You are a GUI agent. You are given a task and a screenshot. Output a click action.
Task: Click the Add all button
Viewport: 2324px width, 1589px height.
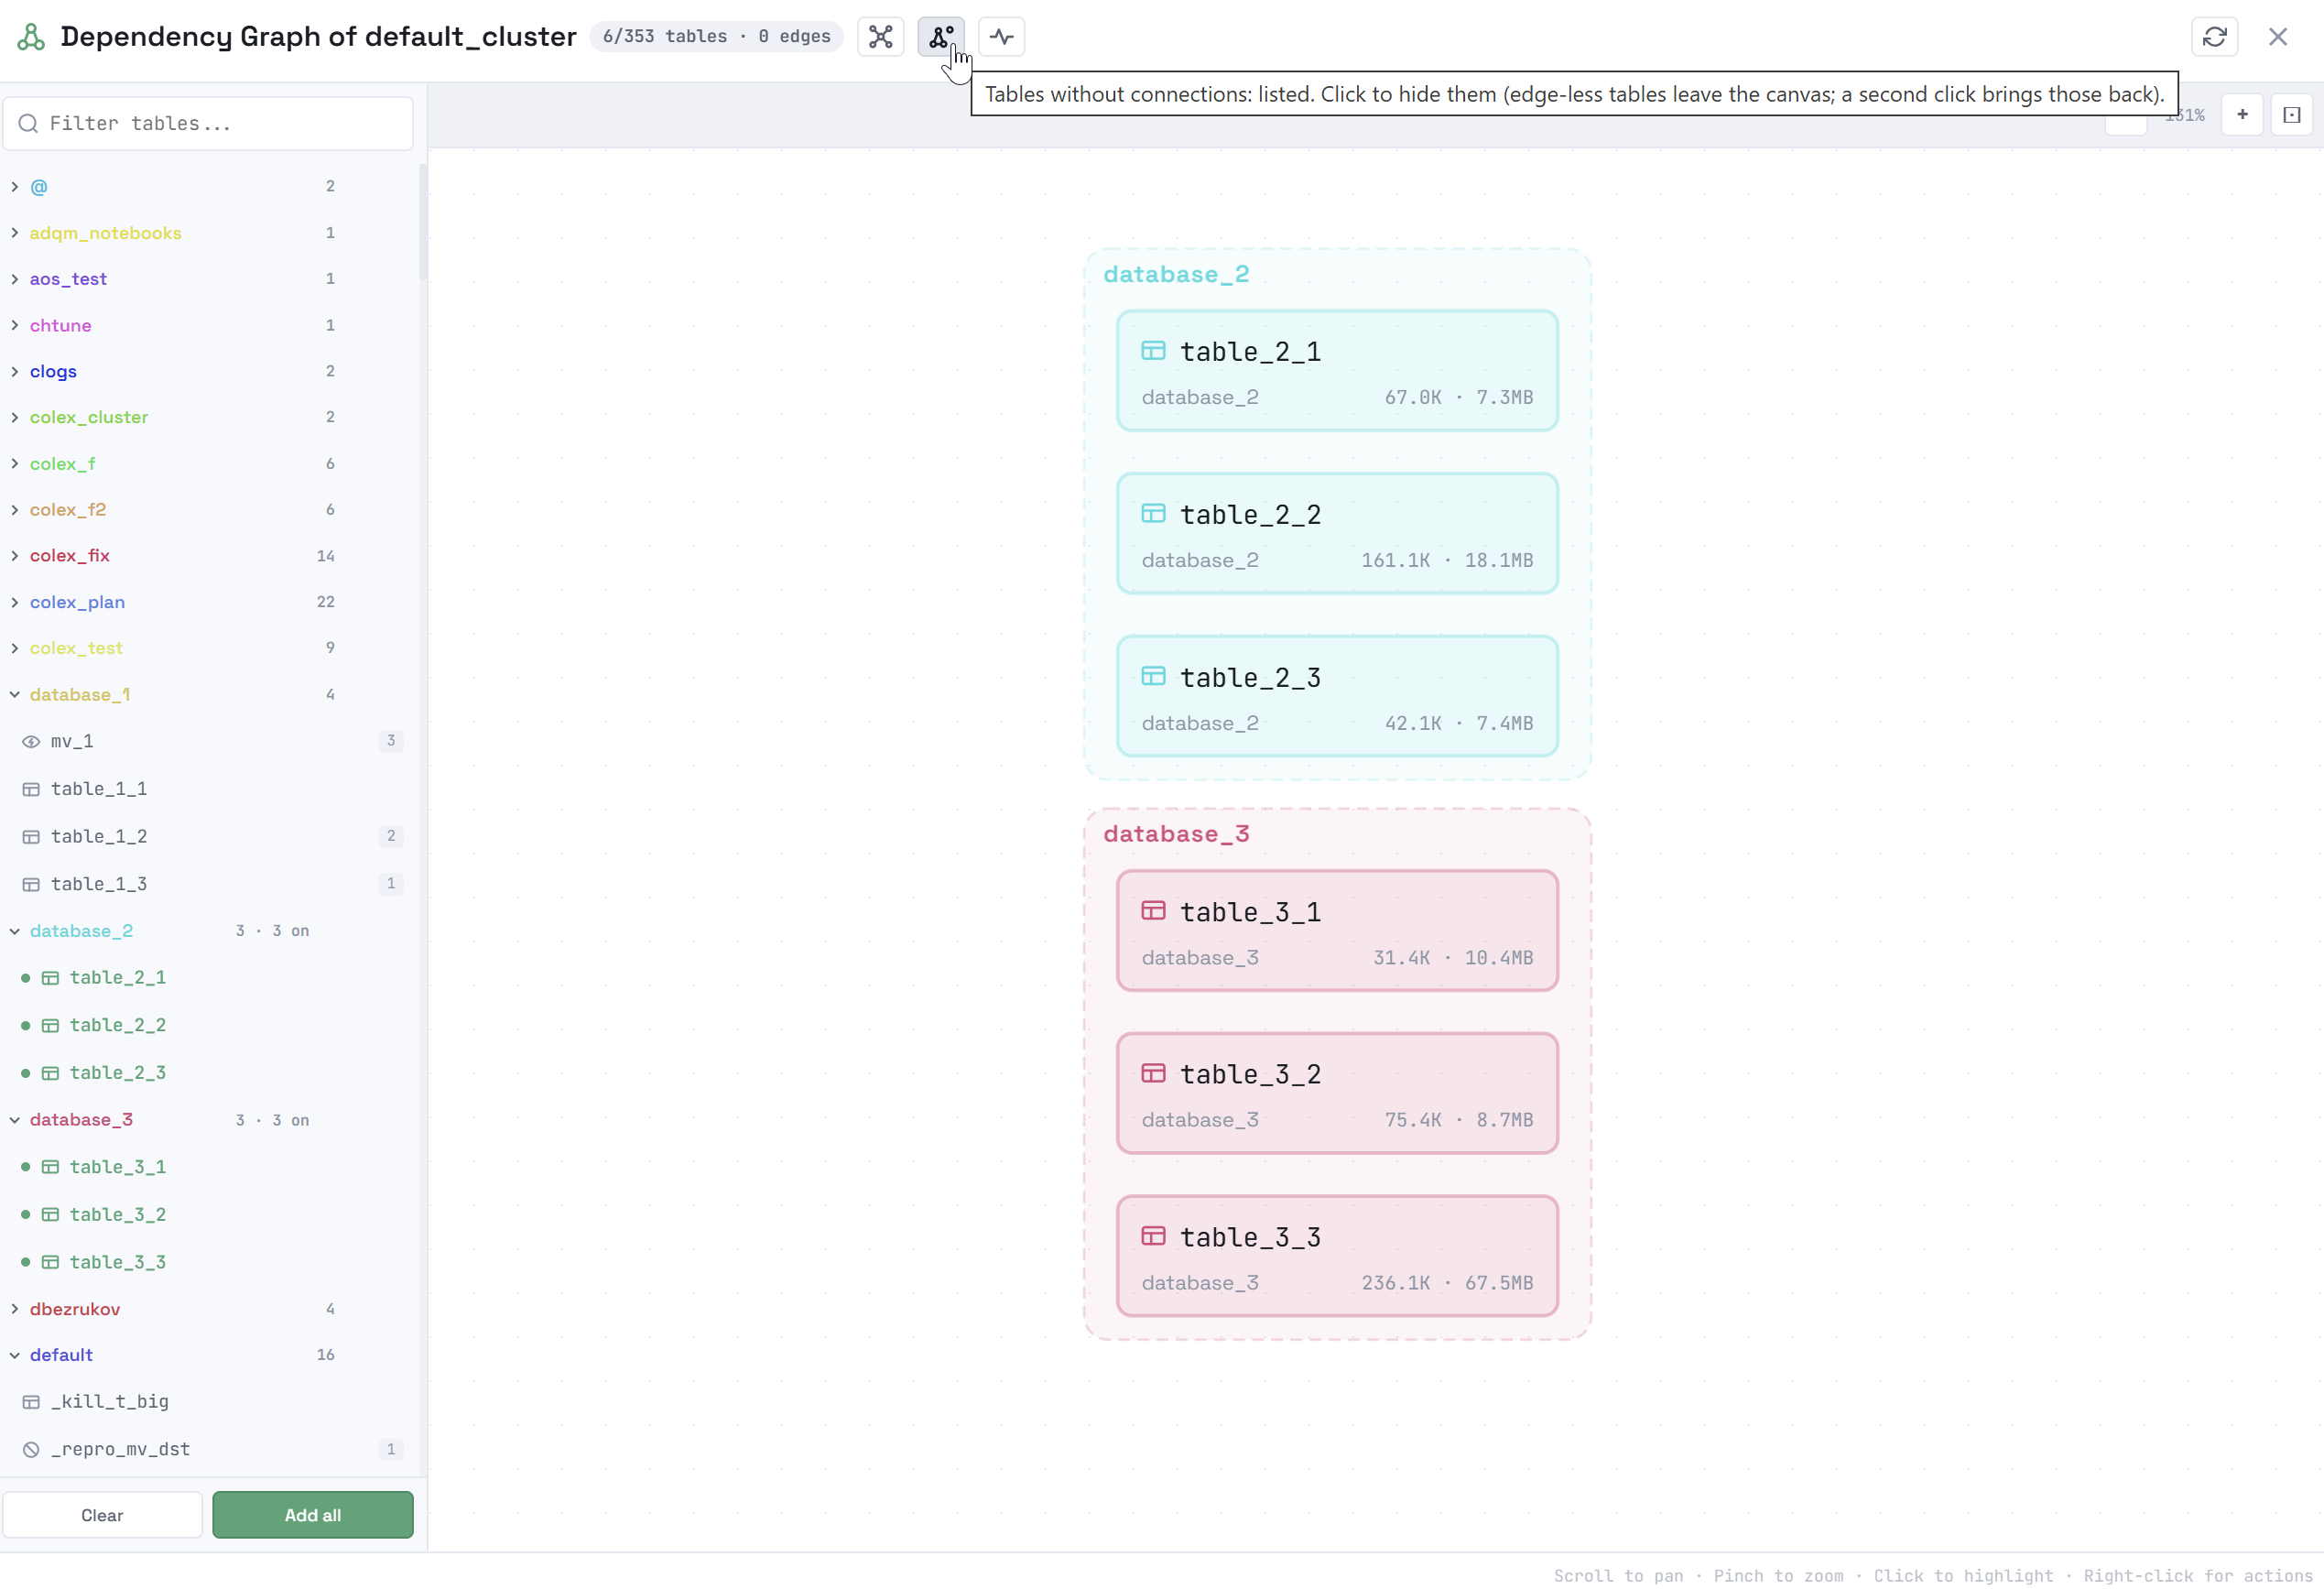(313, 1515)
